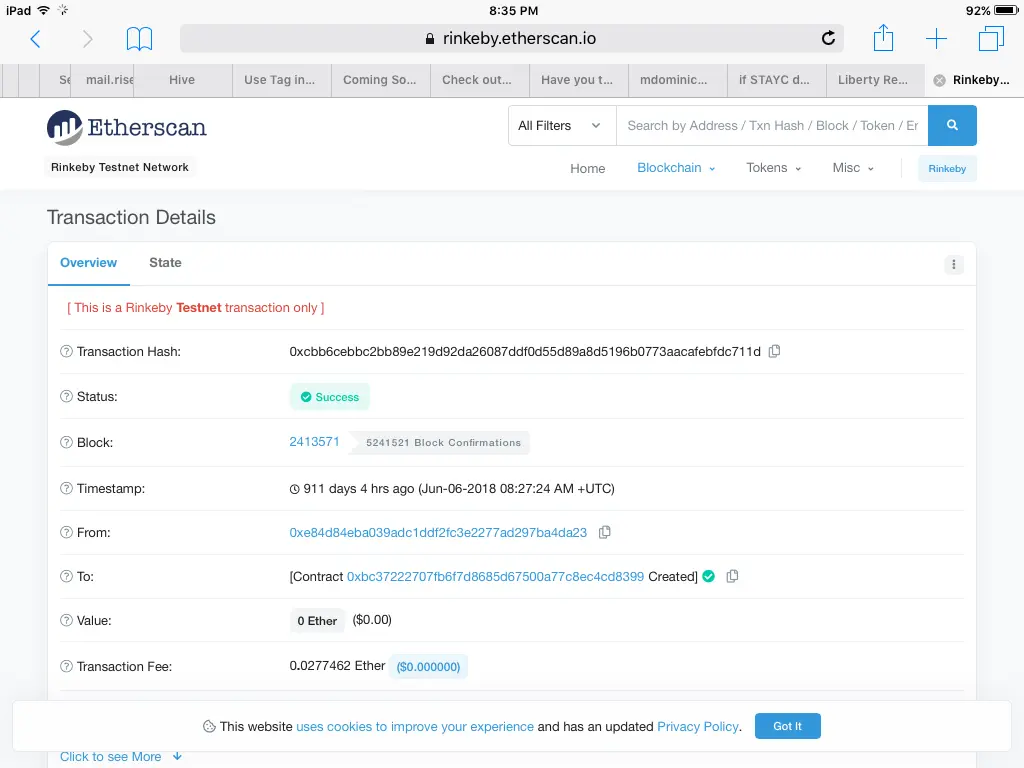Open the uses cookies to improve link
The image size is (1024, 768).
(415, 726)
